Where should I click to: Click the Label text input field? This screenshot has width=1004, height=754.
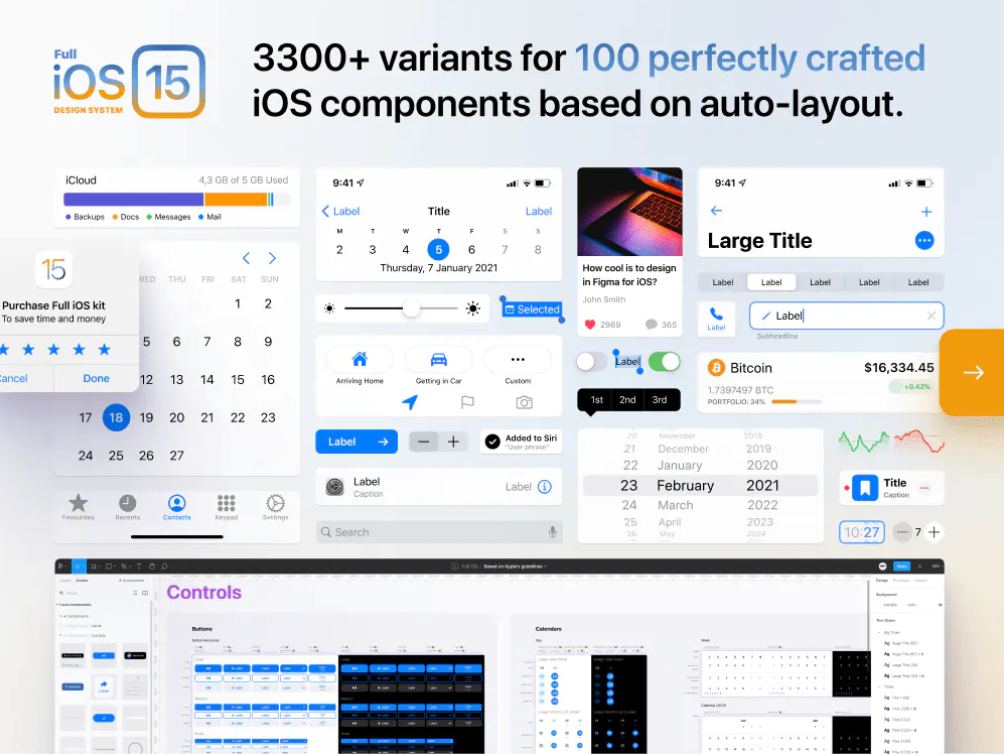click(846, 316)
